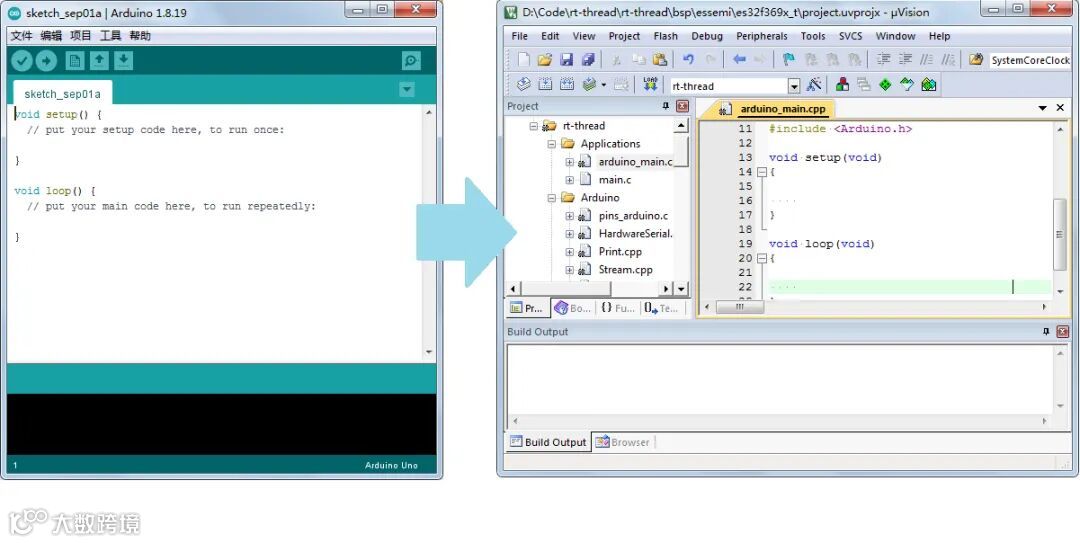Open the Pack Installer icon
Screen dimensions: 1080x543
[x=928, y=85]
